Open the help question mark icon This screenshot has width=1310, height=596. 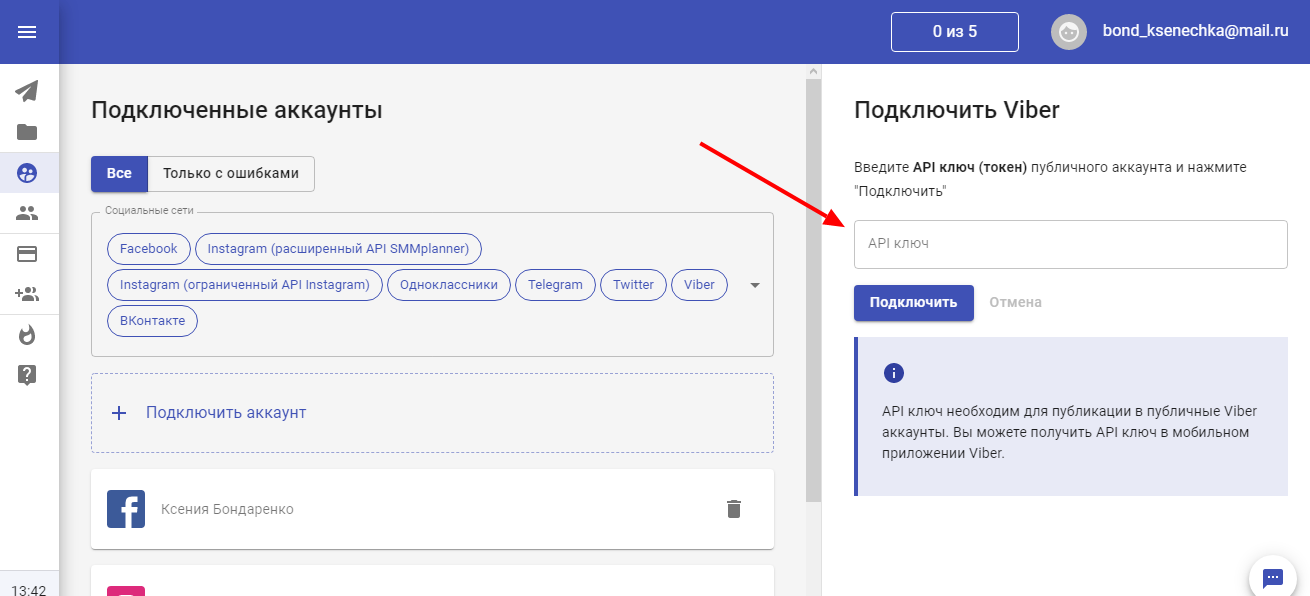coord(27,375)
